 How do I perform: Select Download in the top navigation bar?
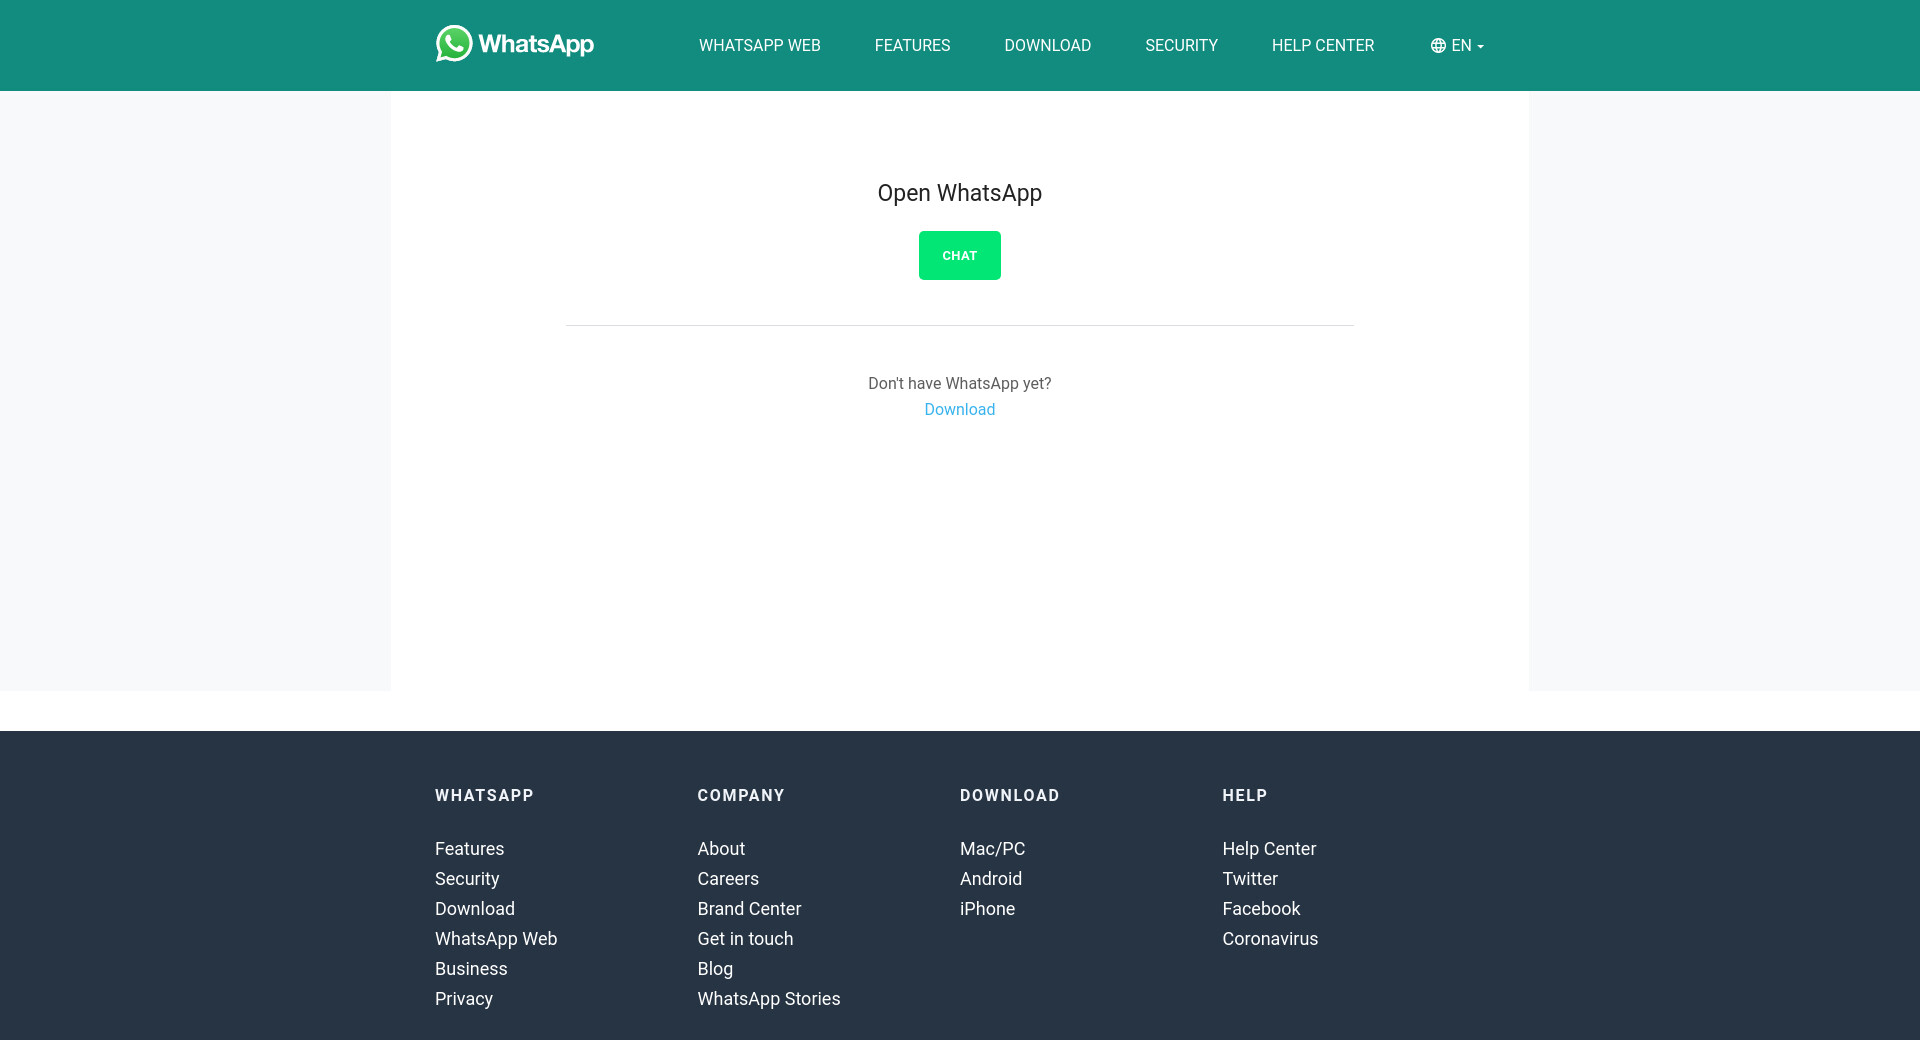[1048, 46]
